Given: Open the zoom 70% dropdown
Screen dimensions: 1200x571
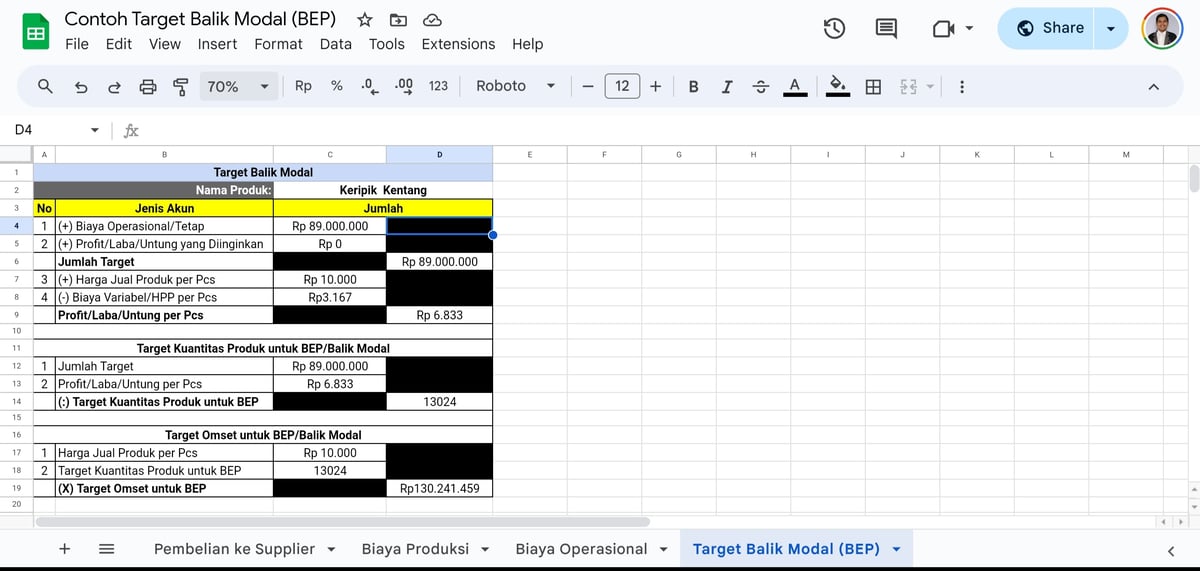Looking at the screenshot, I should click(x=237, y=87).
